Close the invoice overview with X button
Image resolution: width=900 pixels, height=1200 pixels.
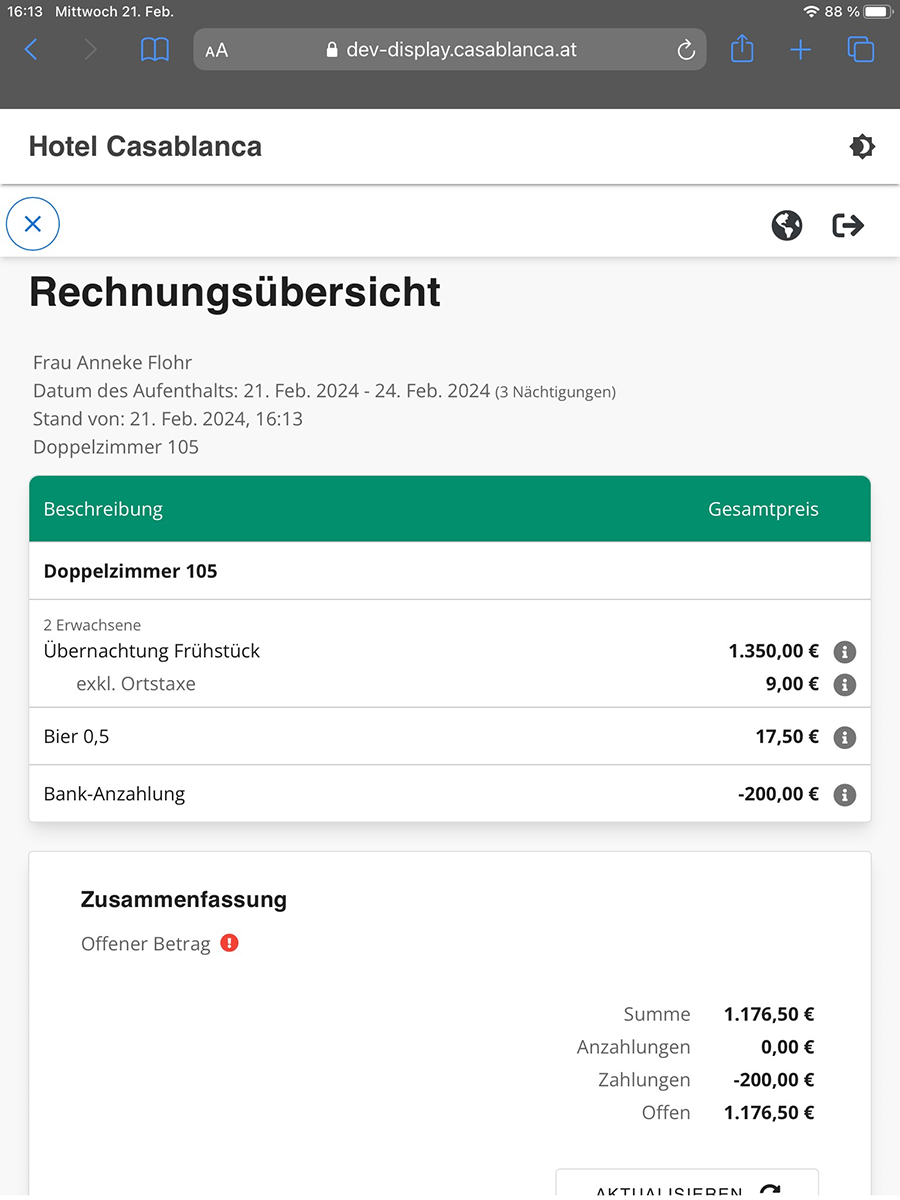click(33, 224)
